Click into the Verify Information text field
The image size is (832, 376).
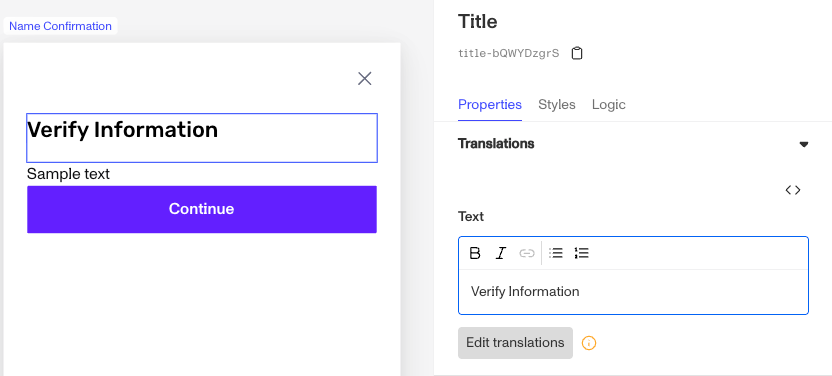click(633, 292)
